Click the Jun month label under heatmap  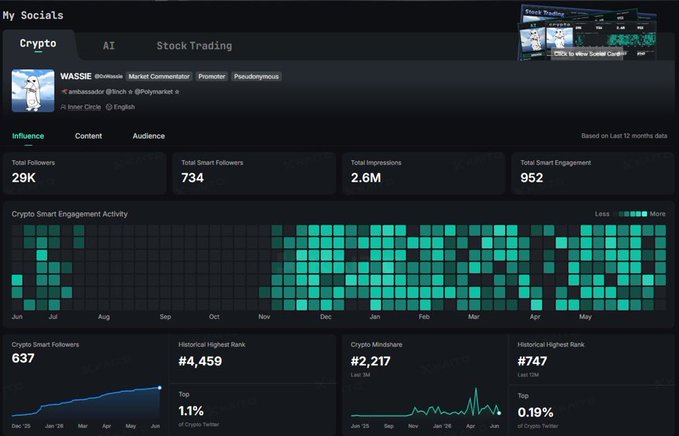coord(17,317)
